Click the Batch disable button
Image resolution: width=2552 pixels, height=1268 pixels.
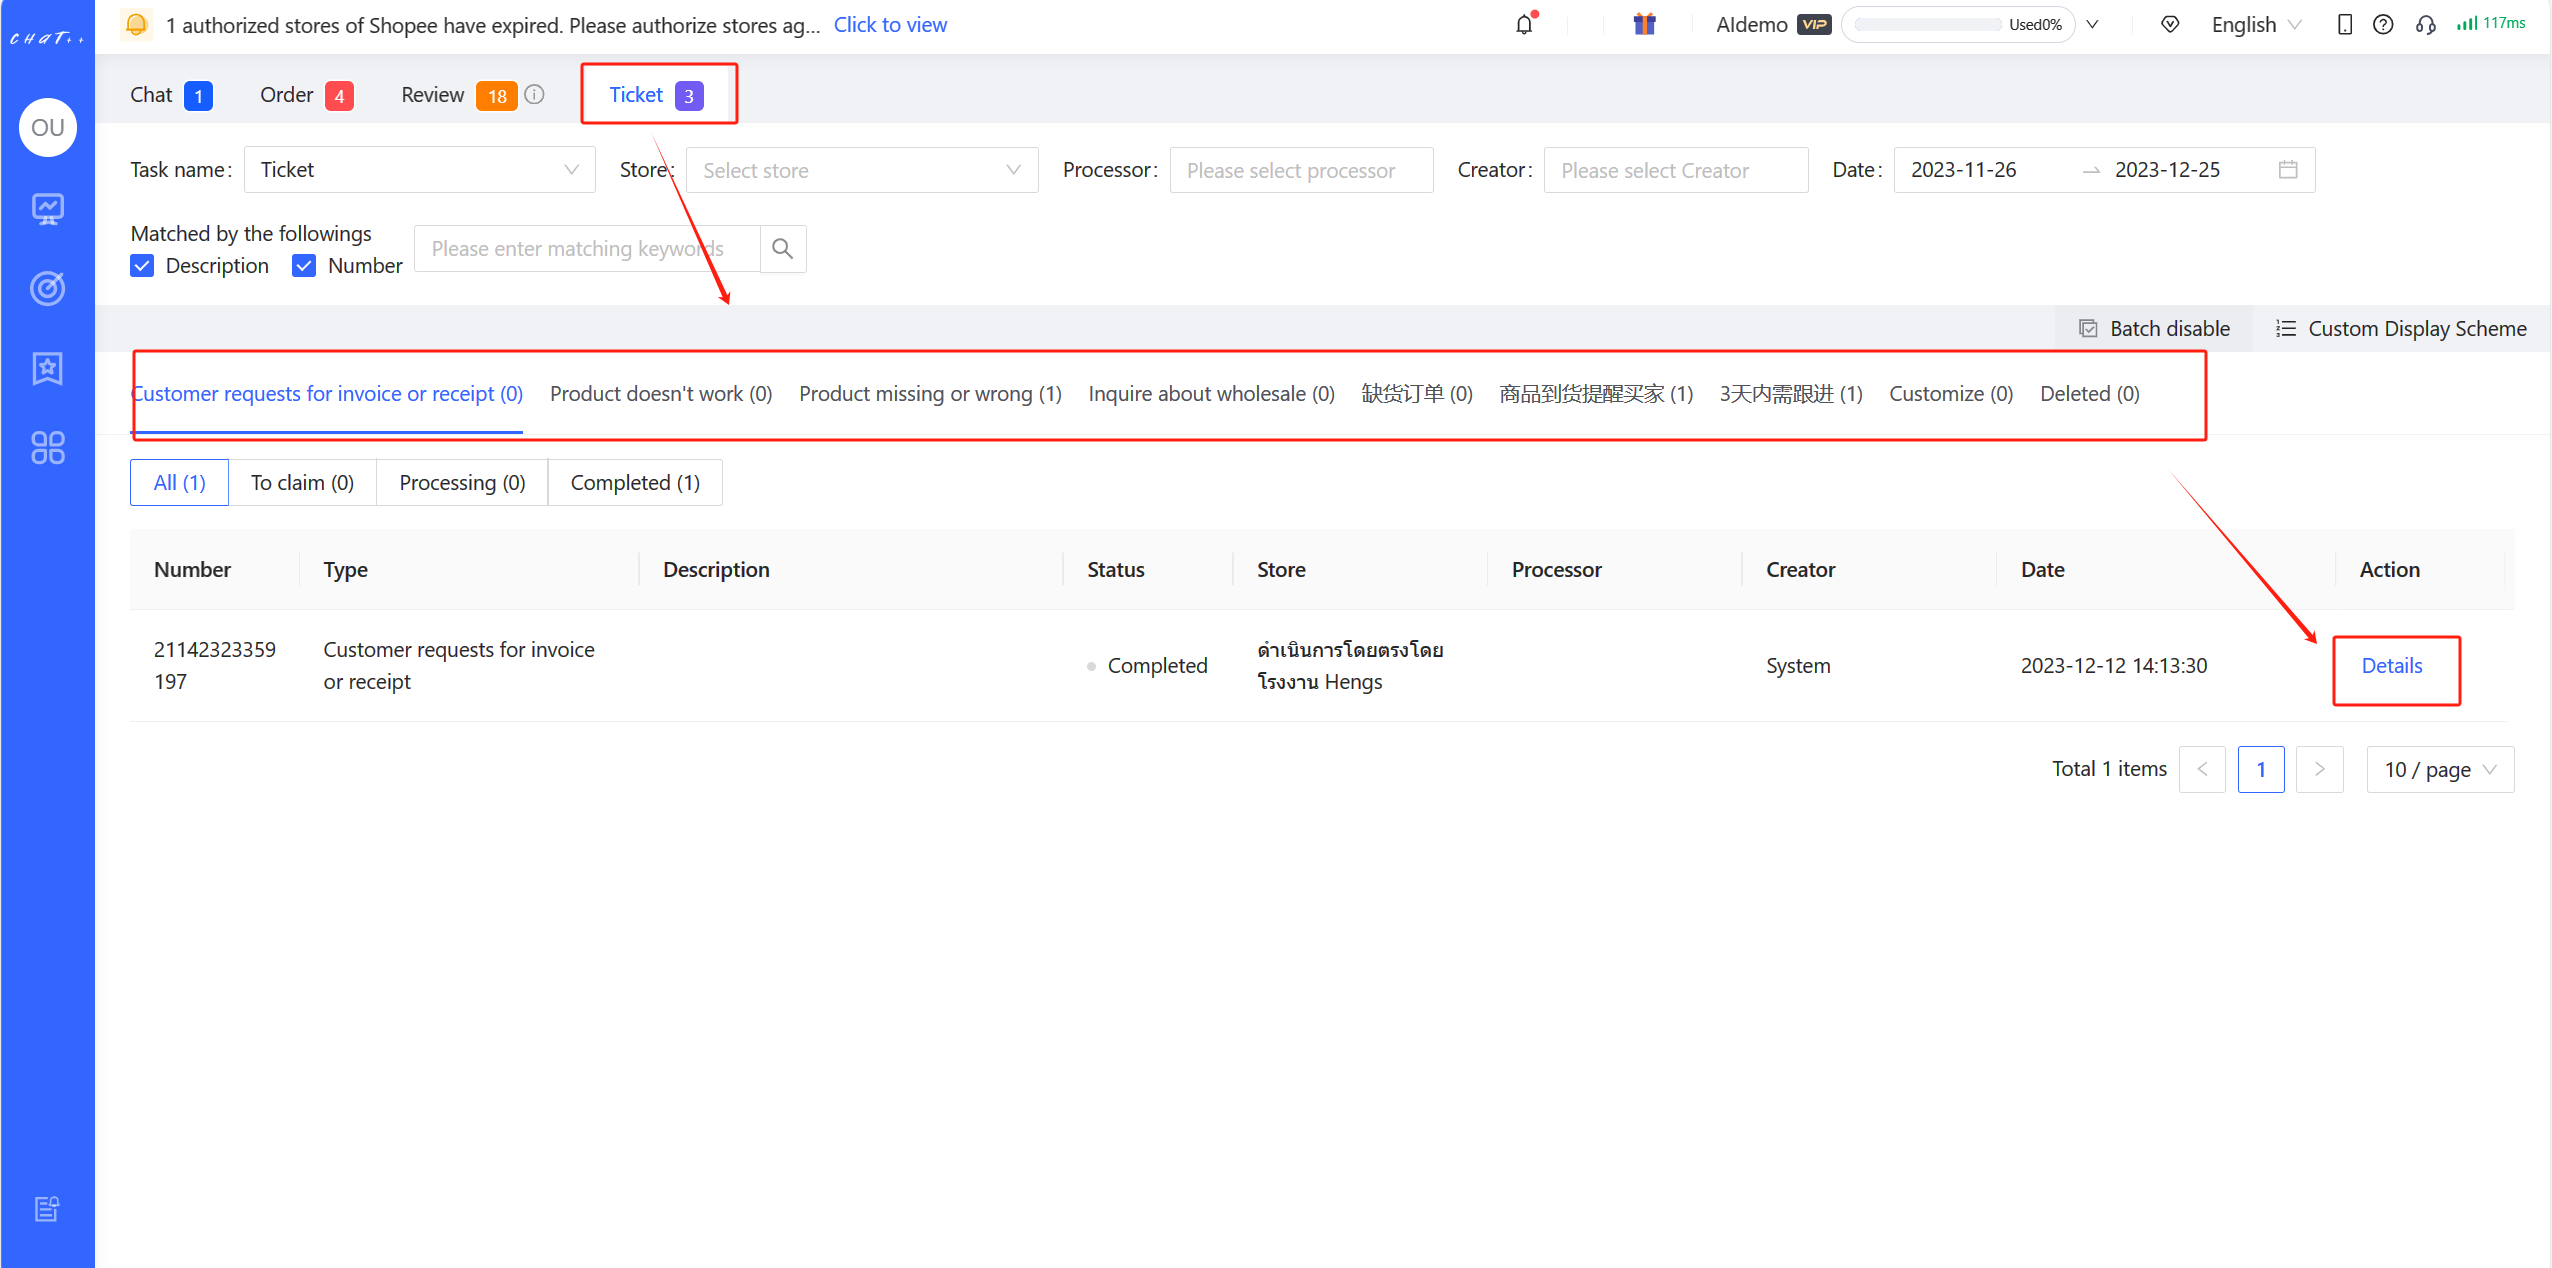click(2154, 329)
